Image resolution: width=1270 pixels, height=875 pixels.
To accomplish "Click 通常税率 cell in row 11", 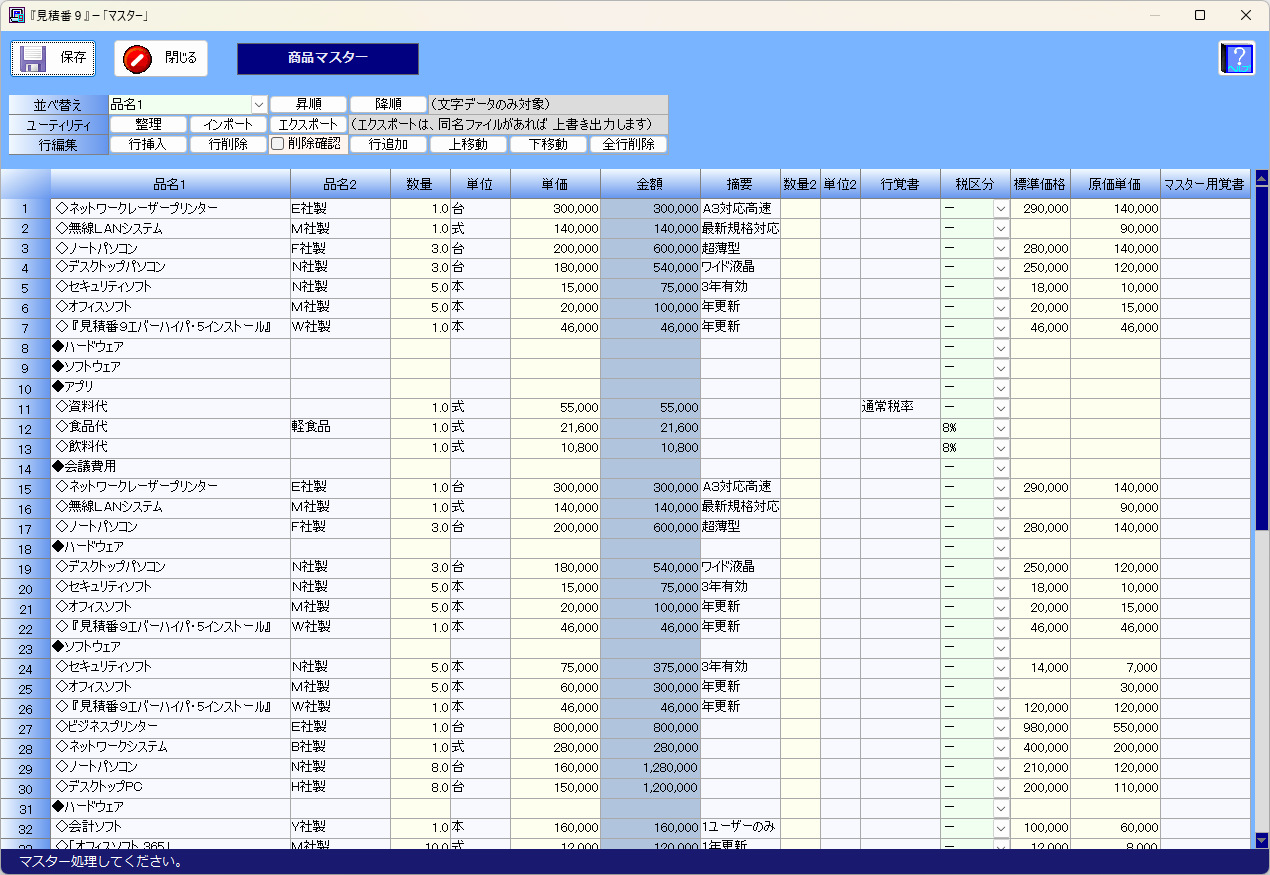I will pyautogui.click(x=900, y=408).
